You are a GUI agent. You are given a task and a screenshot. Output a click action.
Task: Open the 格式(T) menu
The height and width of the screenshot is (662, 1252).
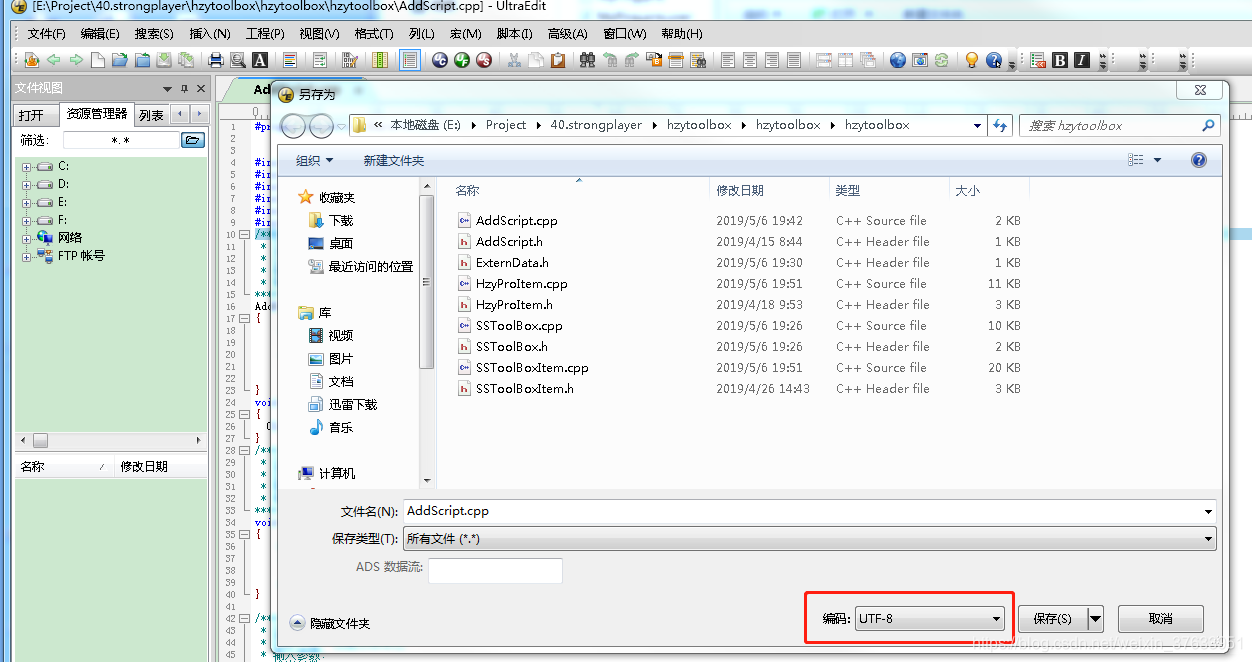pyautogui.click(x=374, y=34)
